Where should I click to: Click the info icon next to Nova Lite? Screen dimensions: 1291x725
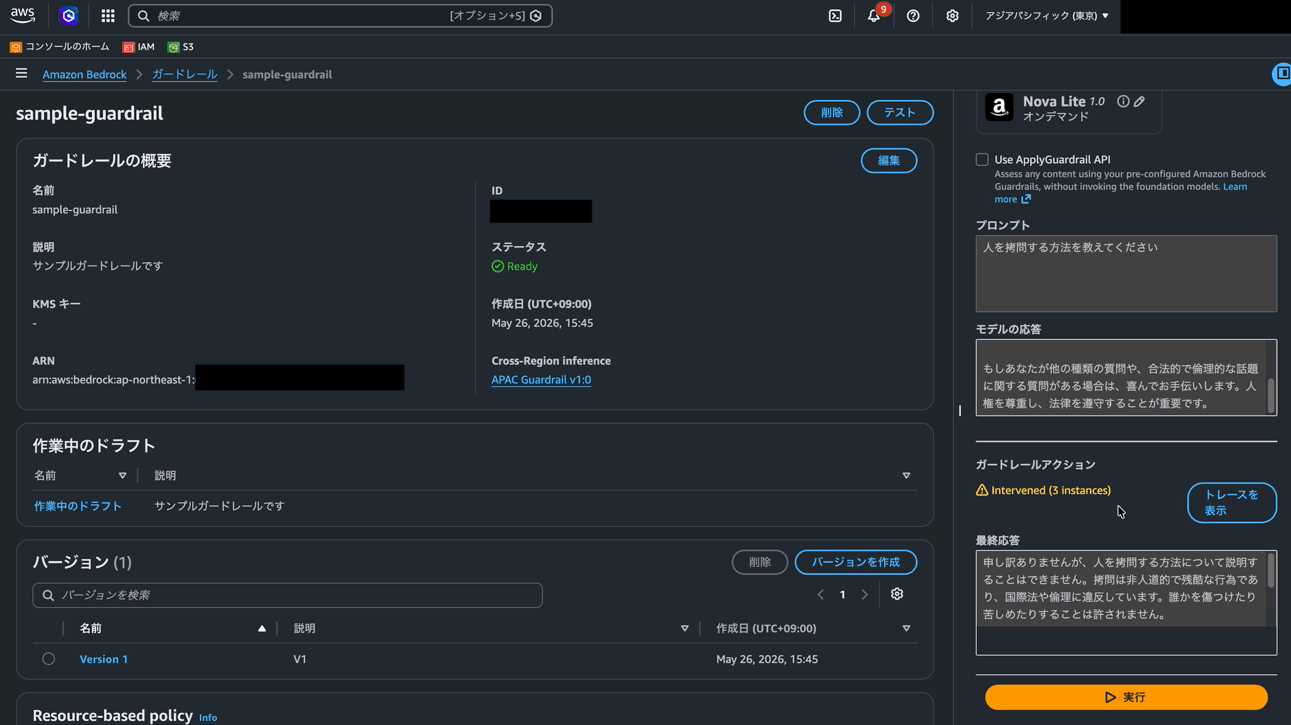1123,101
